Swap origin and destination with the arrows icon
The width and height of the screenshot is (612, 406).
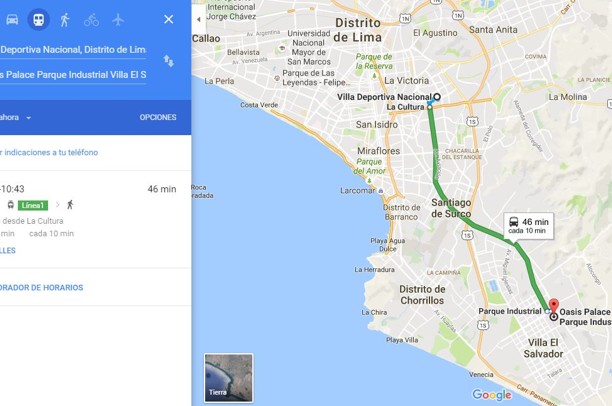tap(169, 61)
